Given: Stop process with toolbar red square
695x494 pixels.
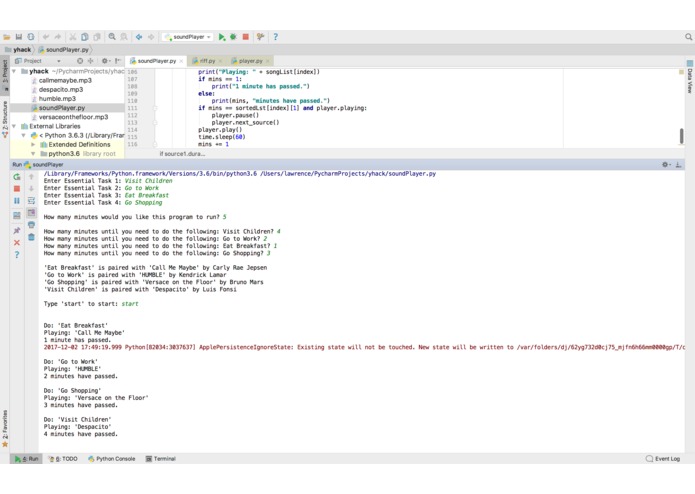Looking at the screenshot, I should click(x=246, y=37).
